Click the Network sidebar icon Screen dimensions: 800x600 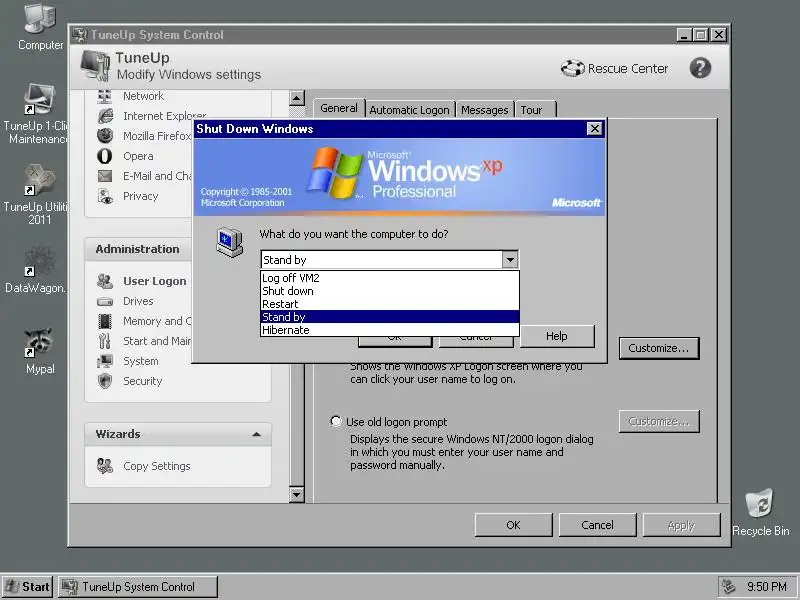pos(105,96)
